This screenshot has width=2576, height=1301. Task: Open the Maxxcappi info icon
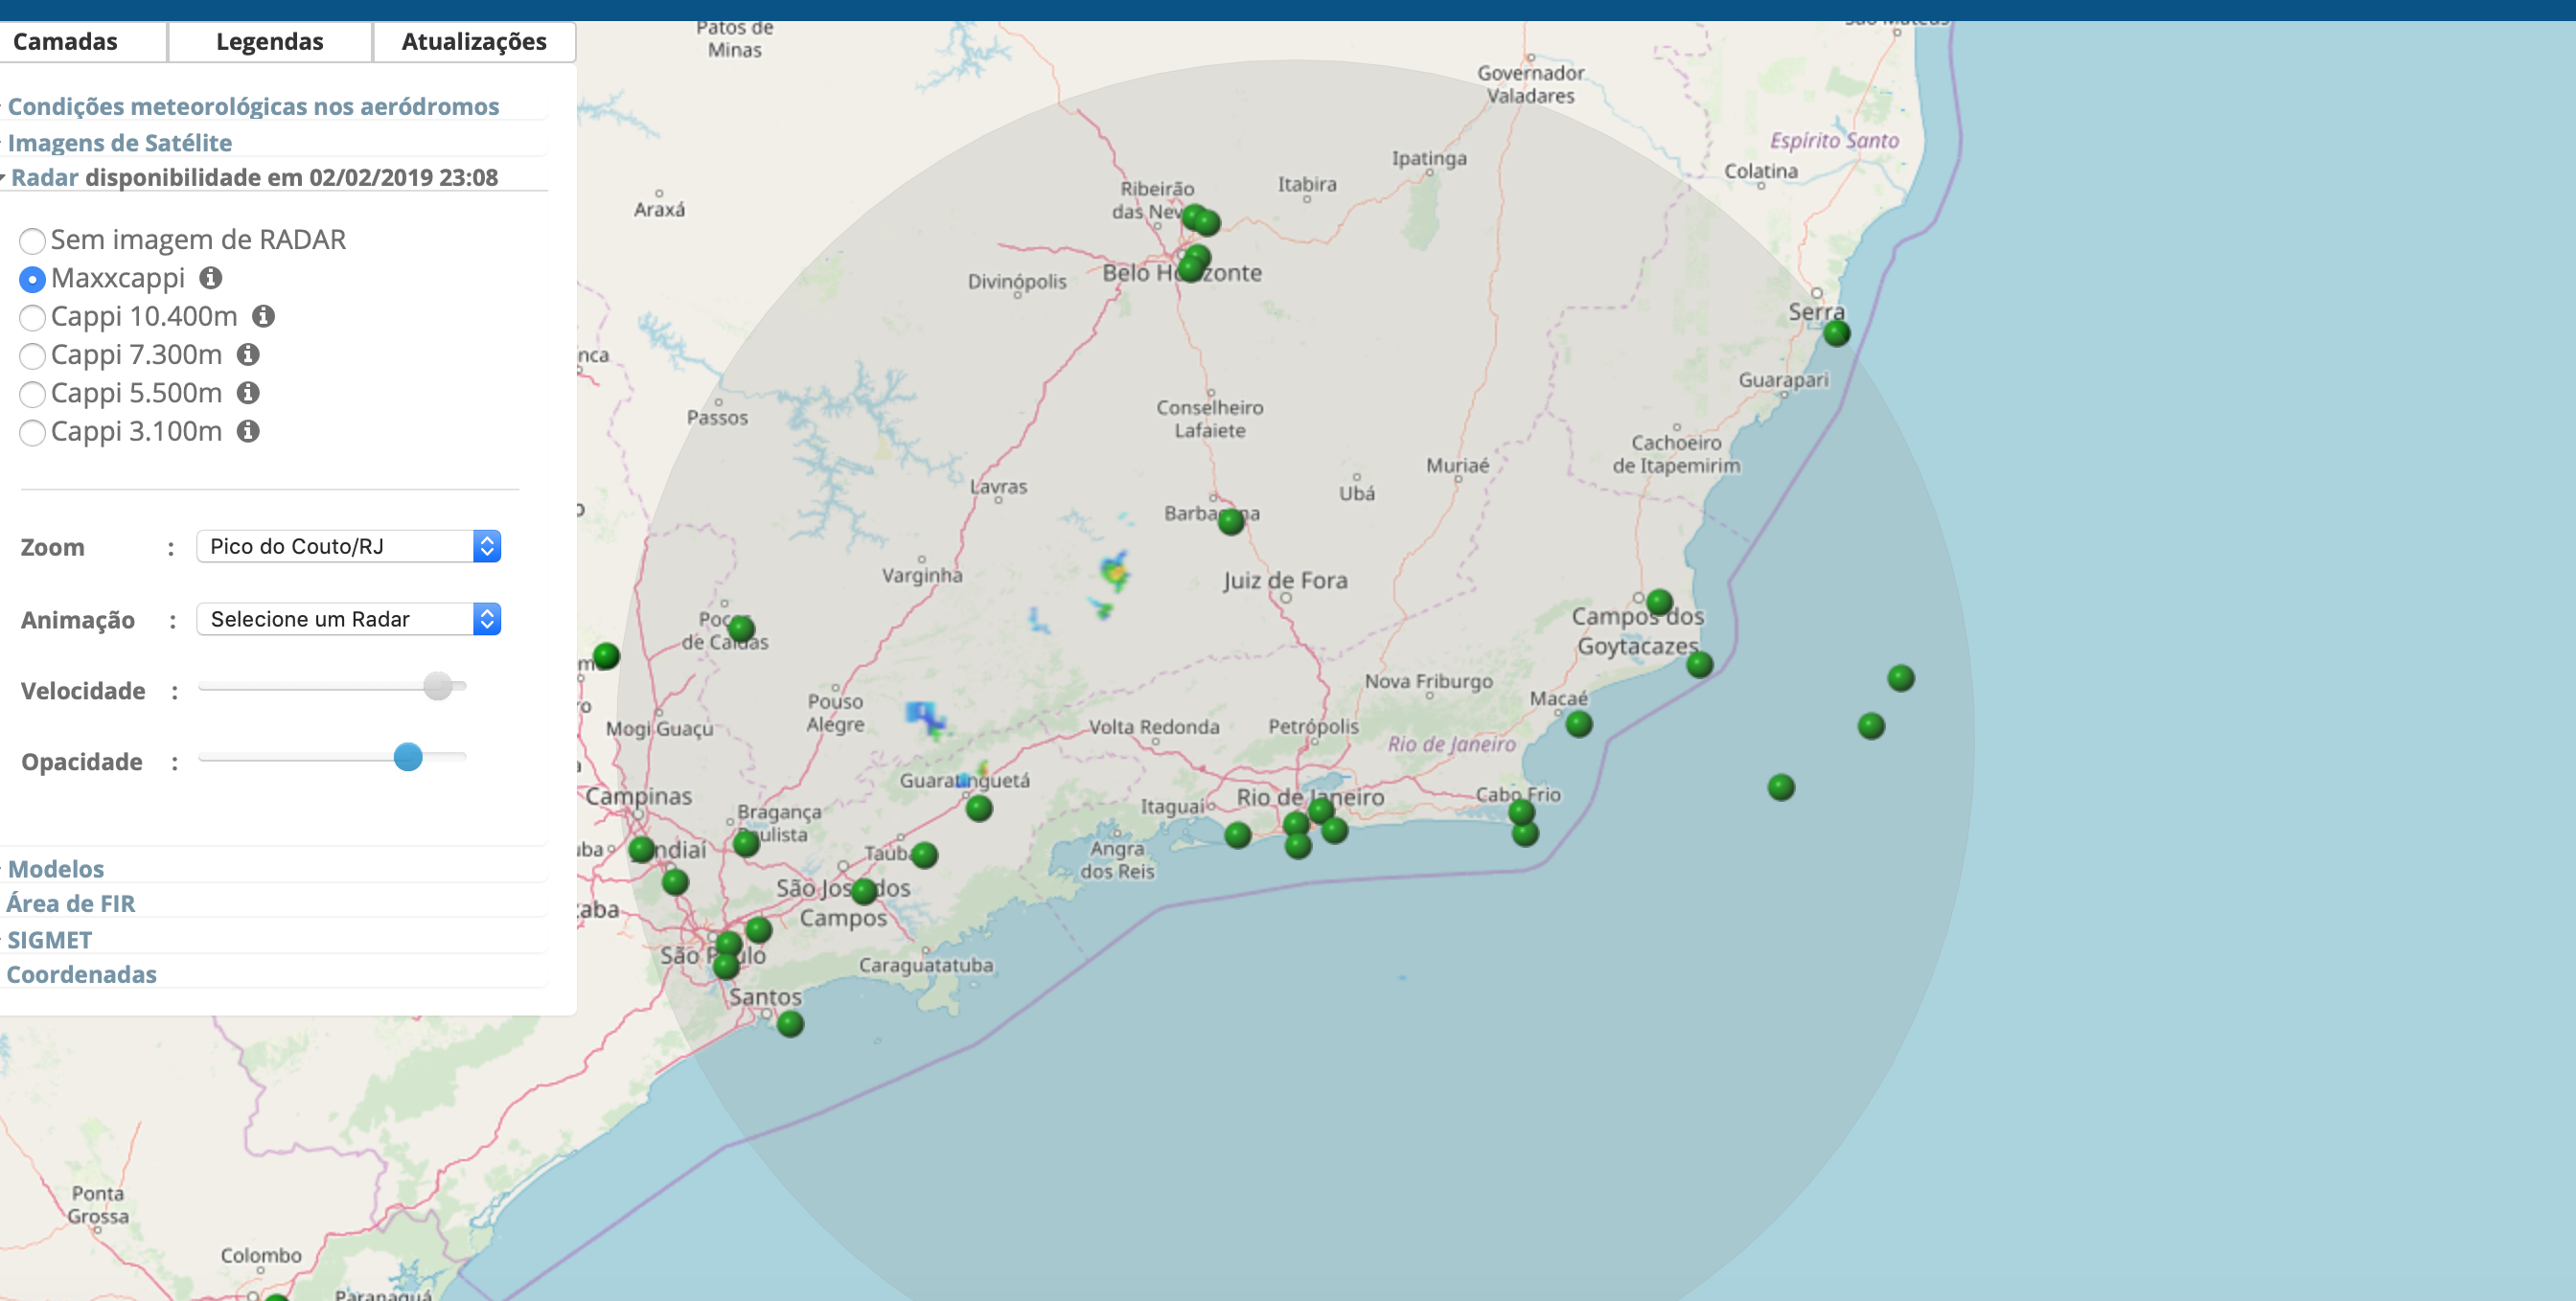click(210, 277)
